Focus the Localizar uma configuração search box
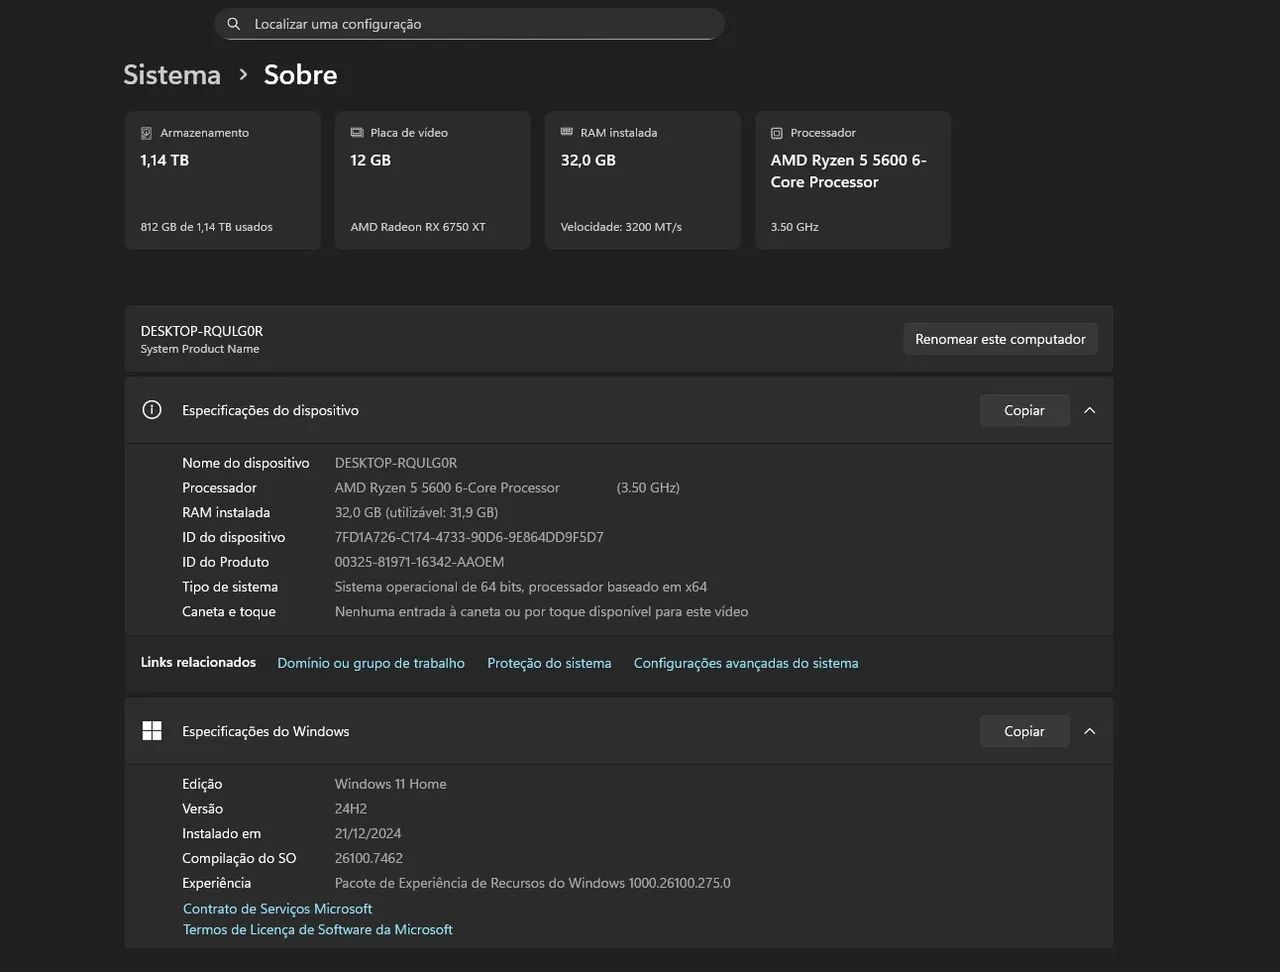Image resolution: width=1280 pixels, height=972 pixels. pos(470,24)
